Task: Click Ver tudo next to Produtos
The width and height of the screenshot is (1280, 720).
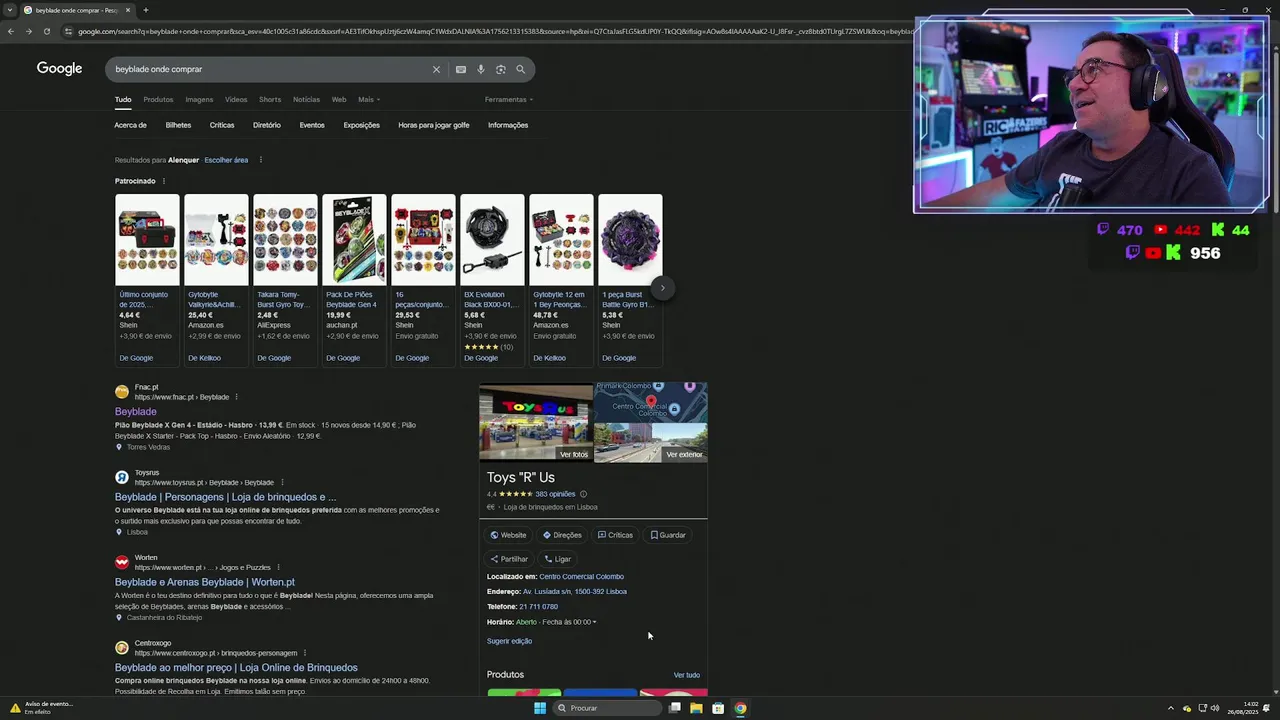Action: pos(686,675)
